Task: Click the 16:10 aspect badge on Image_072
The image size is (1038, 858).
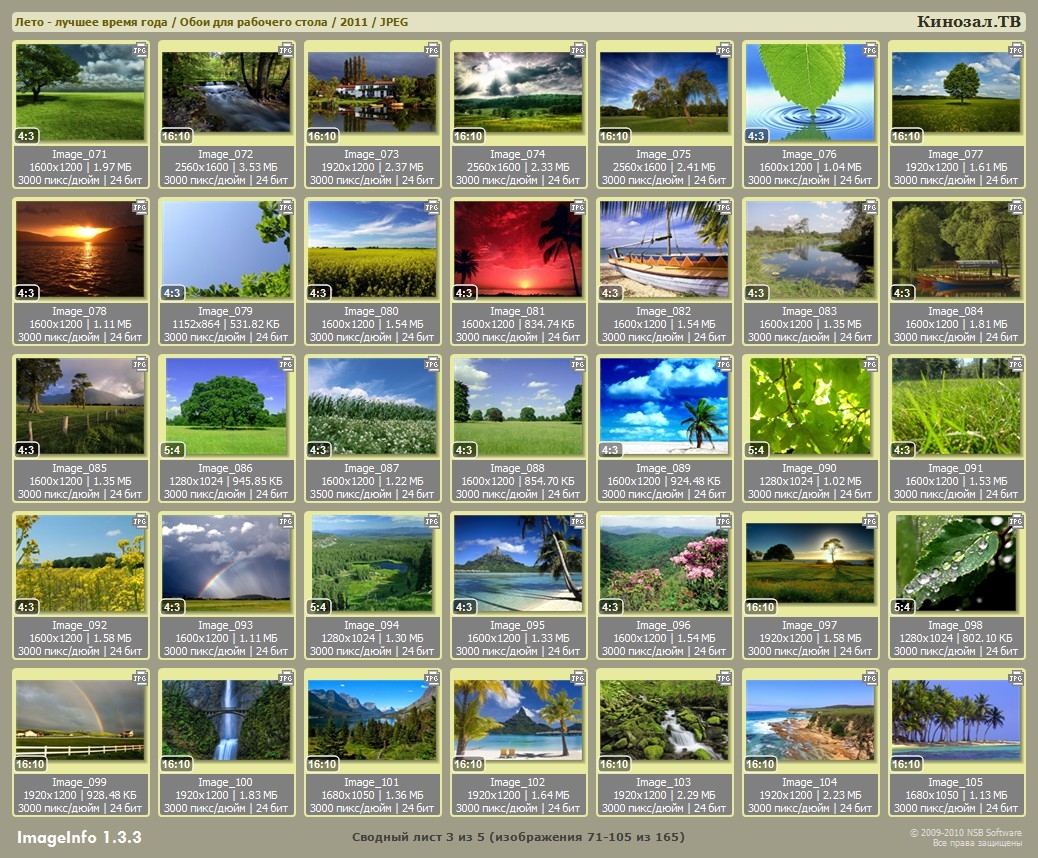Action: click(x=176, y=136)
